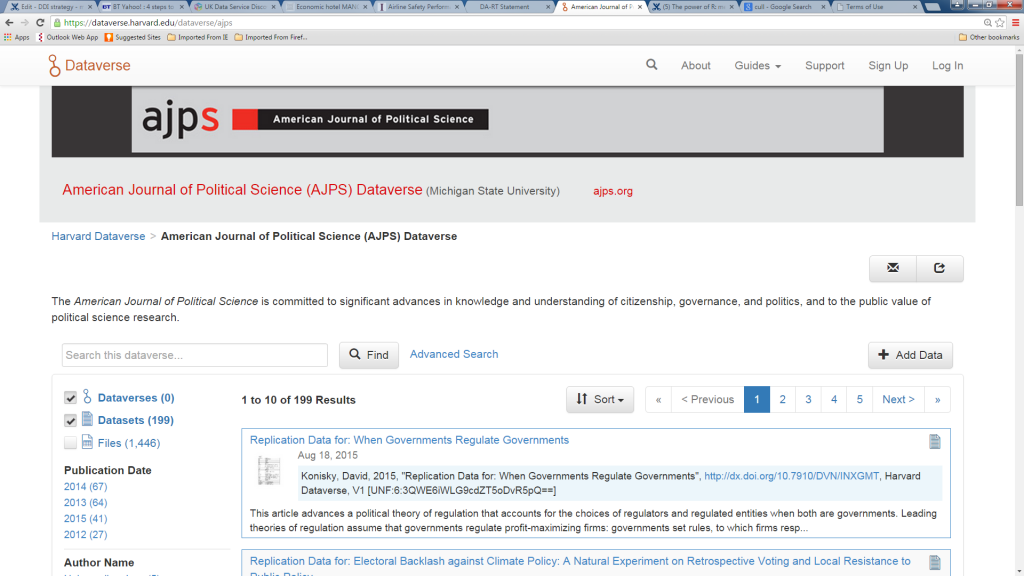Open Imported From IE bookmark folder
Image resolution: width=1024 pixels, height=576 pixels.
pyautogui.click(x=198, y=37)
